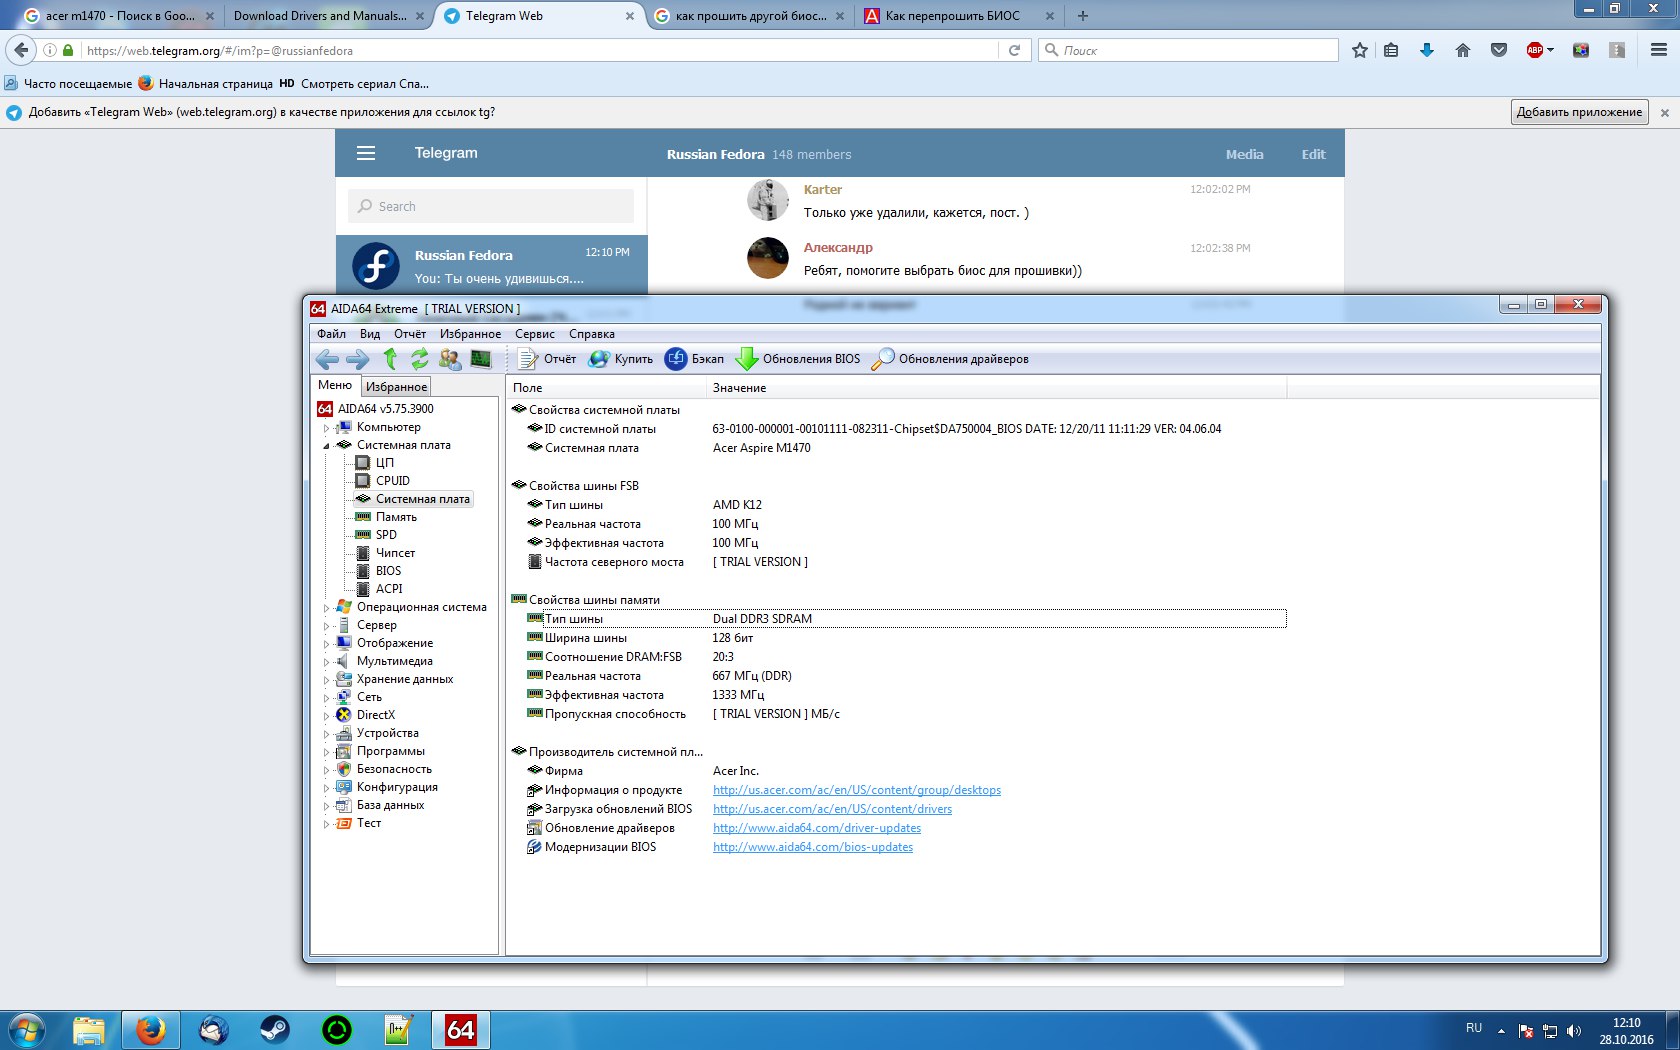Open the aida64.com bios-updates link
This screenshot has height=1050, width=1680.
pos(813,847)
